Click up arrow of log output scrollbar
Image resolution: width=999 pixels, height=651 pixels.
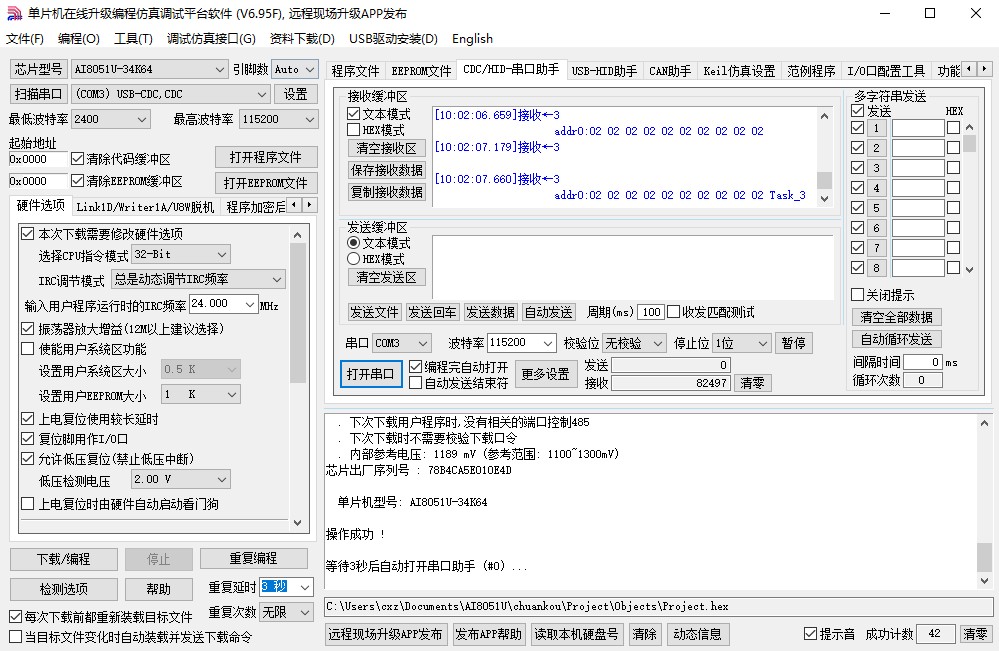[x=984, y=423]
